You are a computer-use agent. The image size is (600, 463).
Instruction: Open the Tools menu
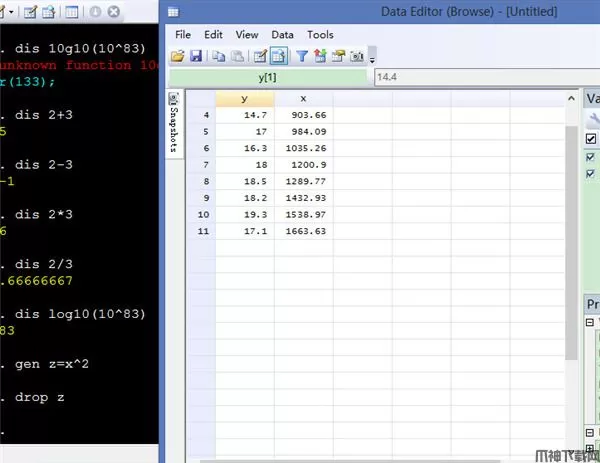[320, 35]
